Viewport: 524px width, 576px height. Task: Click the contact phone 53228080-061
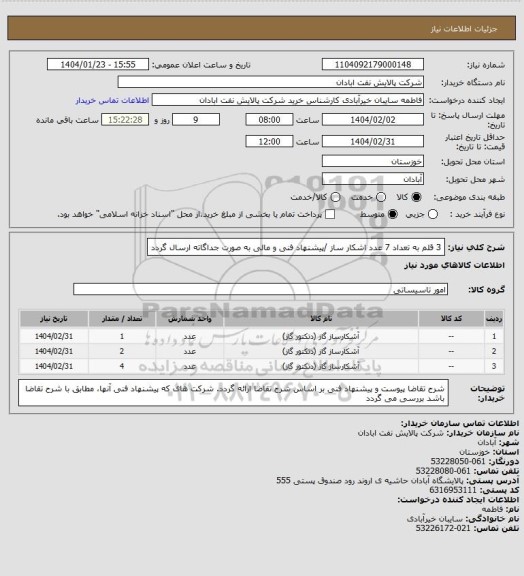pyautogui.click(x=443, y=471)
